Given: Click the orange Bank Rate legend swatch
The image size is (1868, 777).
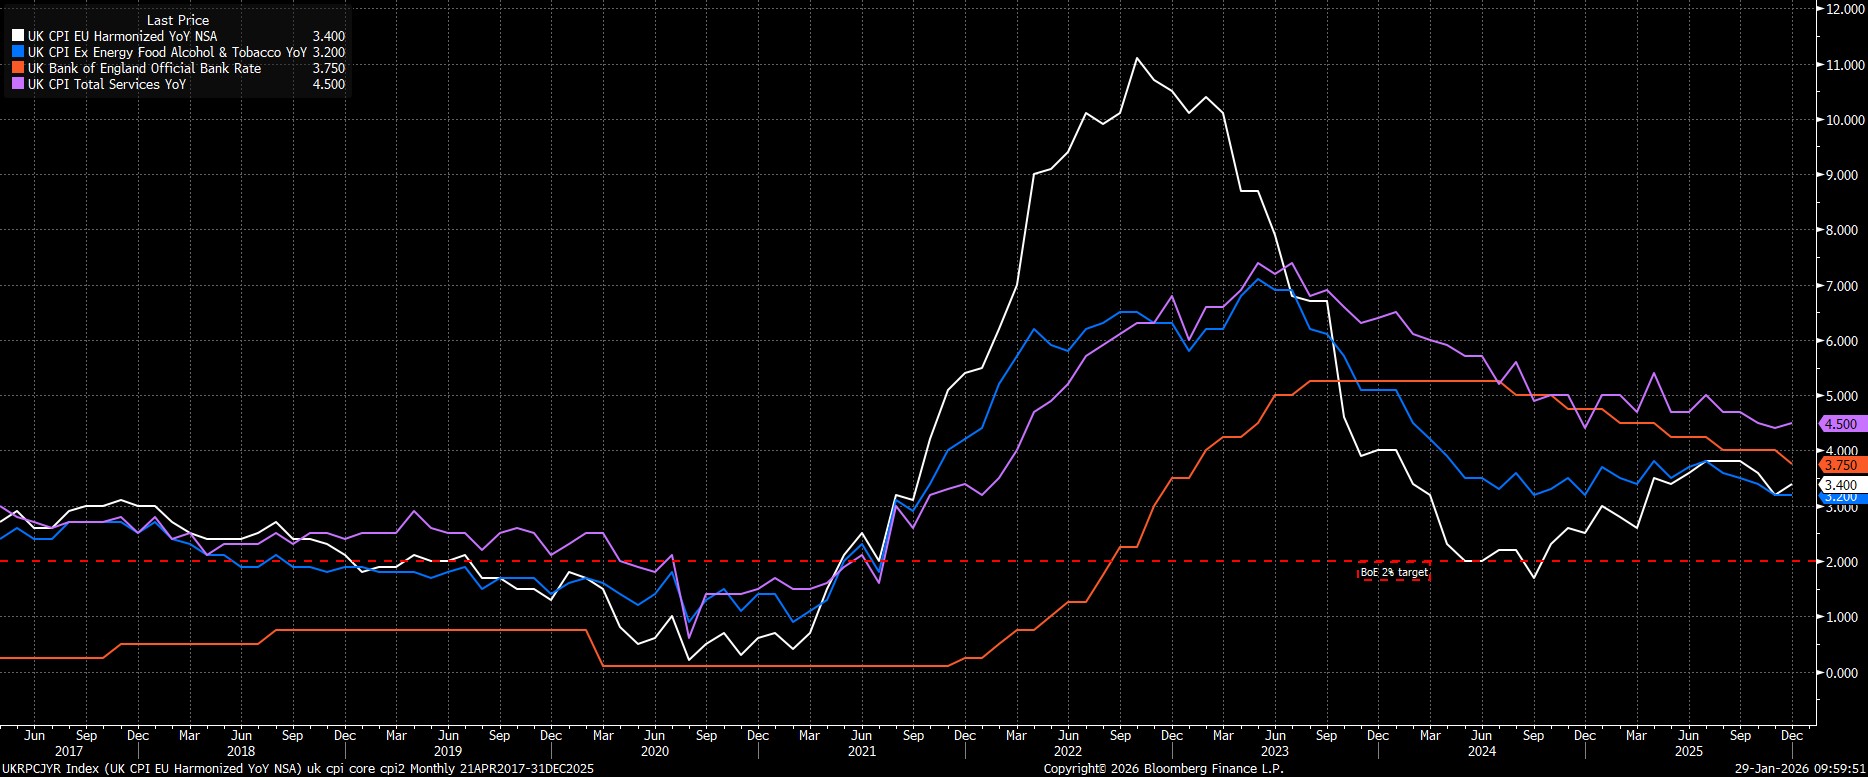Looking at the screenshot, I should click(17, 68).
